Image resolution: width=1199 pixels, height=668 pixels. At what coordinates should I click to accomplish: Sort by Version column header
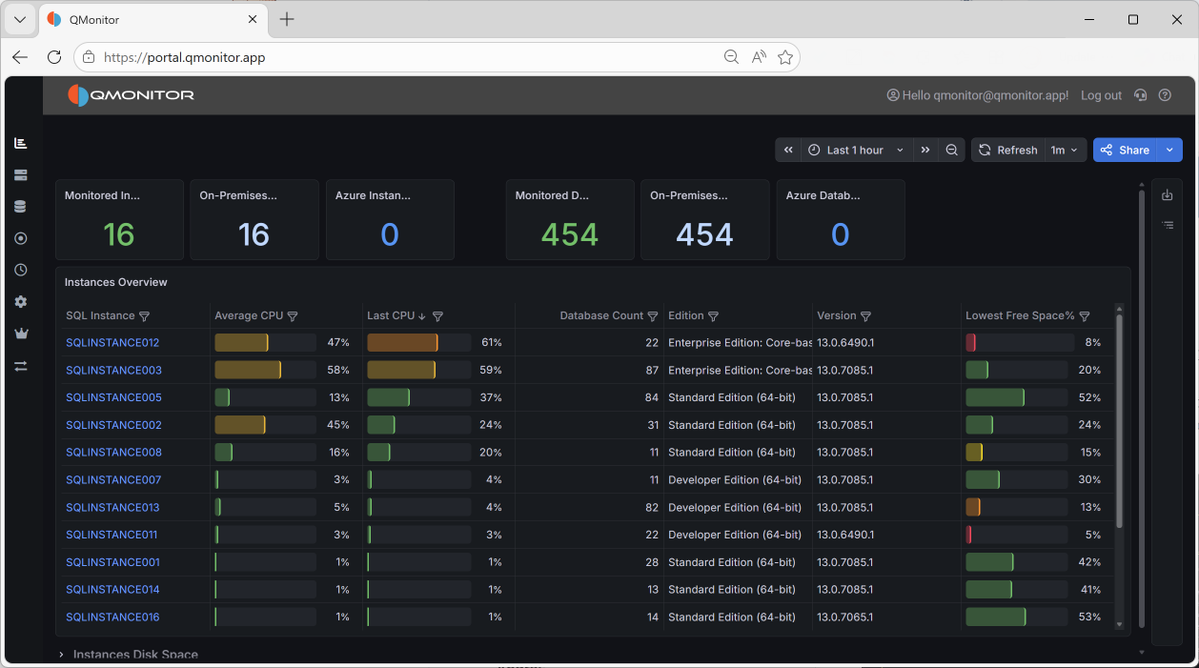click(837, 316)
